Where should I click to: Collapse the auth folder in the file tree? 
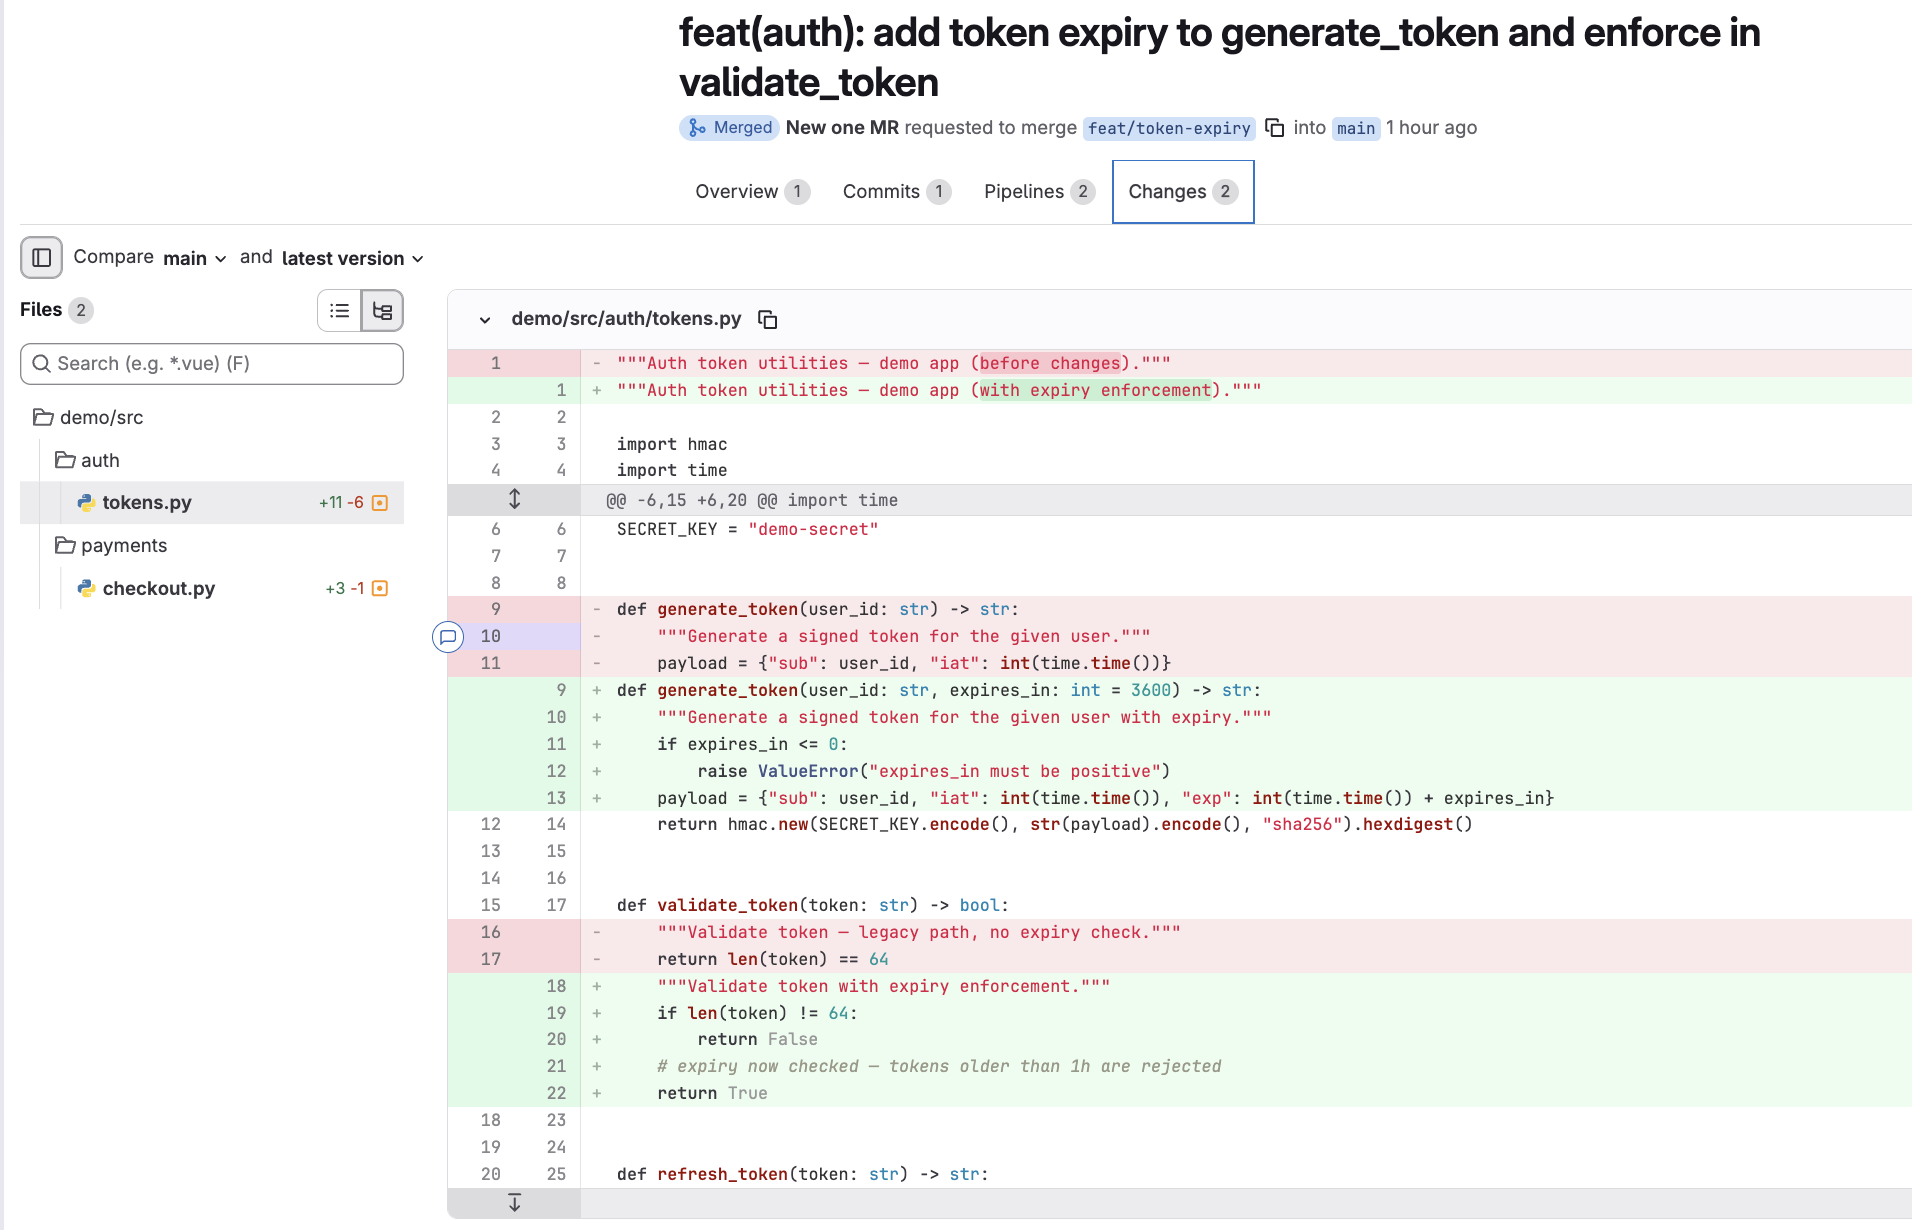(x=87, y=460)
